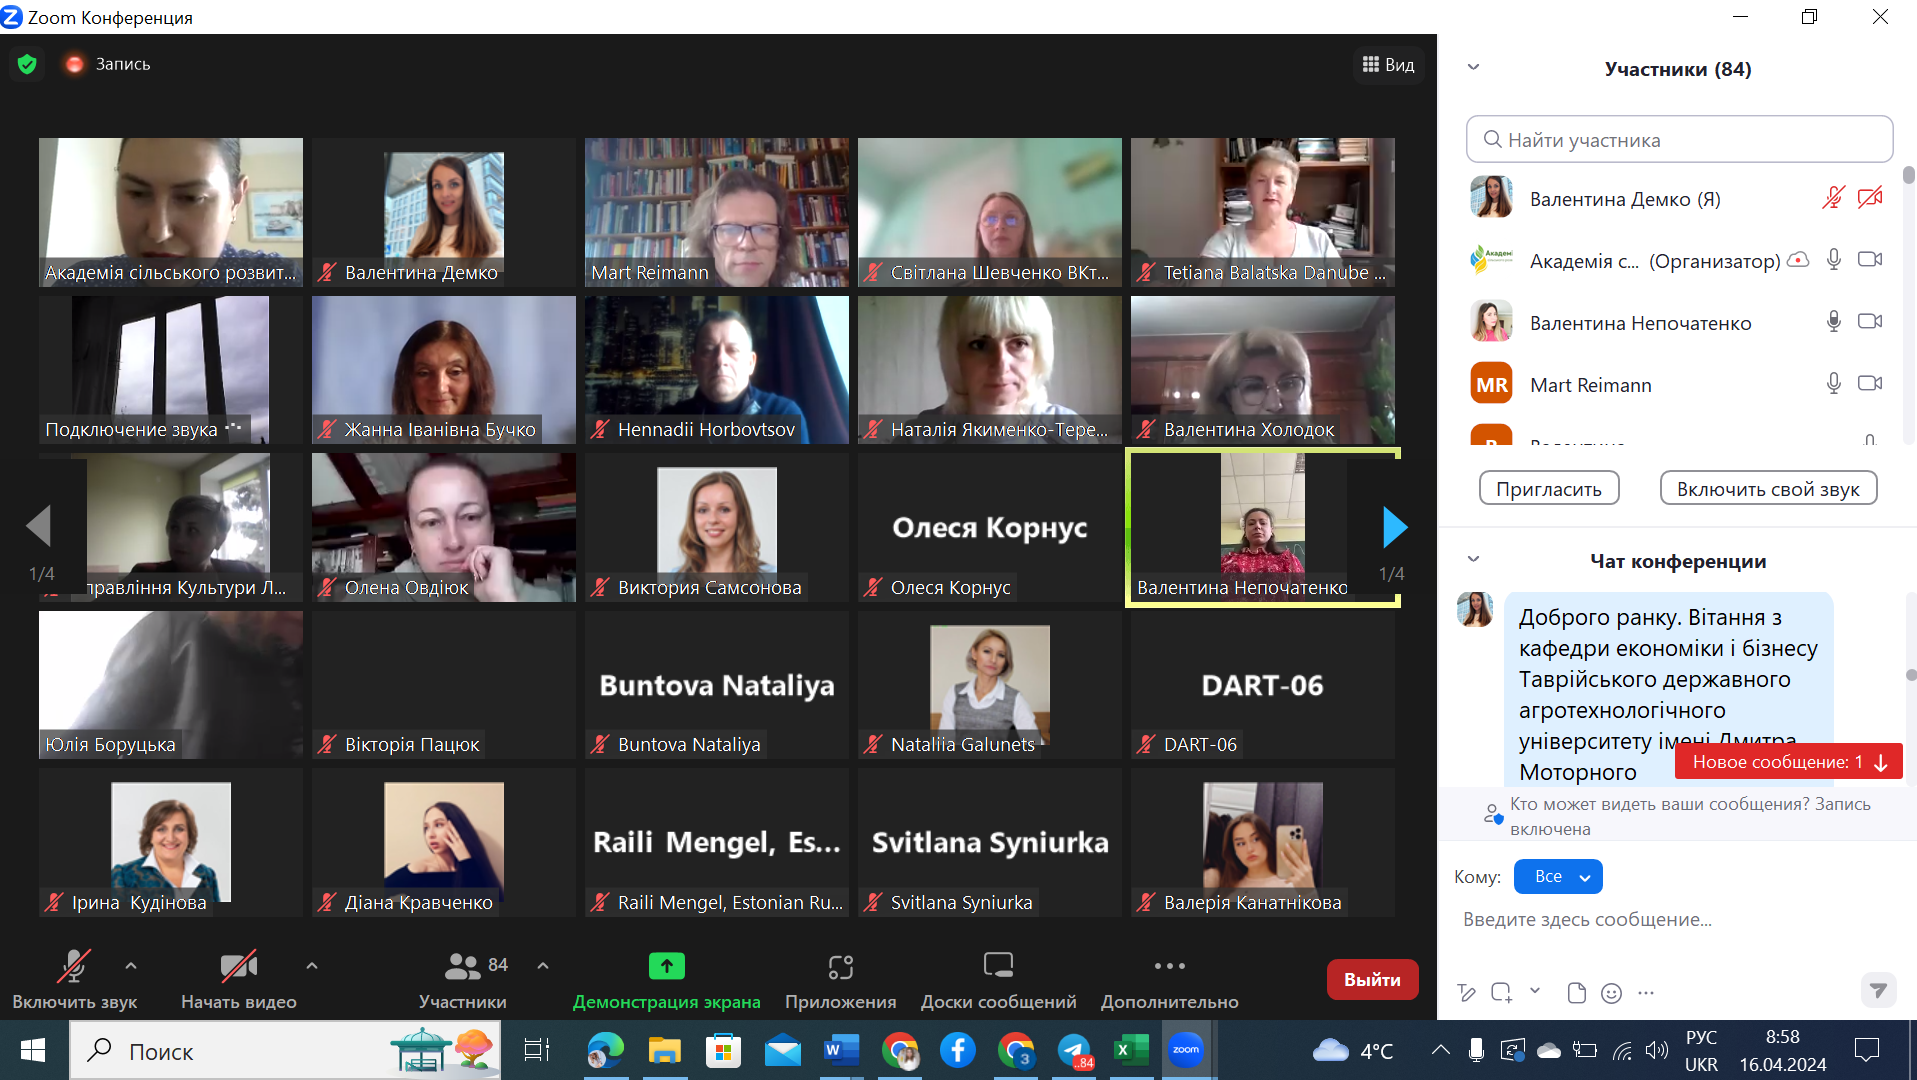The image size is (1917, 1080).
Task: Open the Вид view layout menu
Action: pos(1388,65)
